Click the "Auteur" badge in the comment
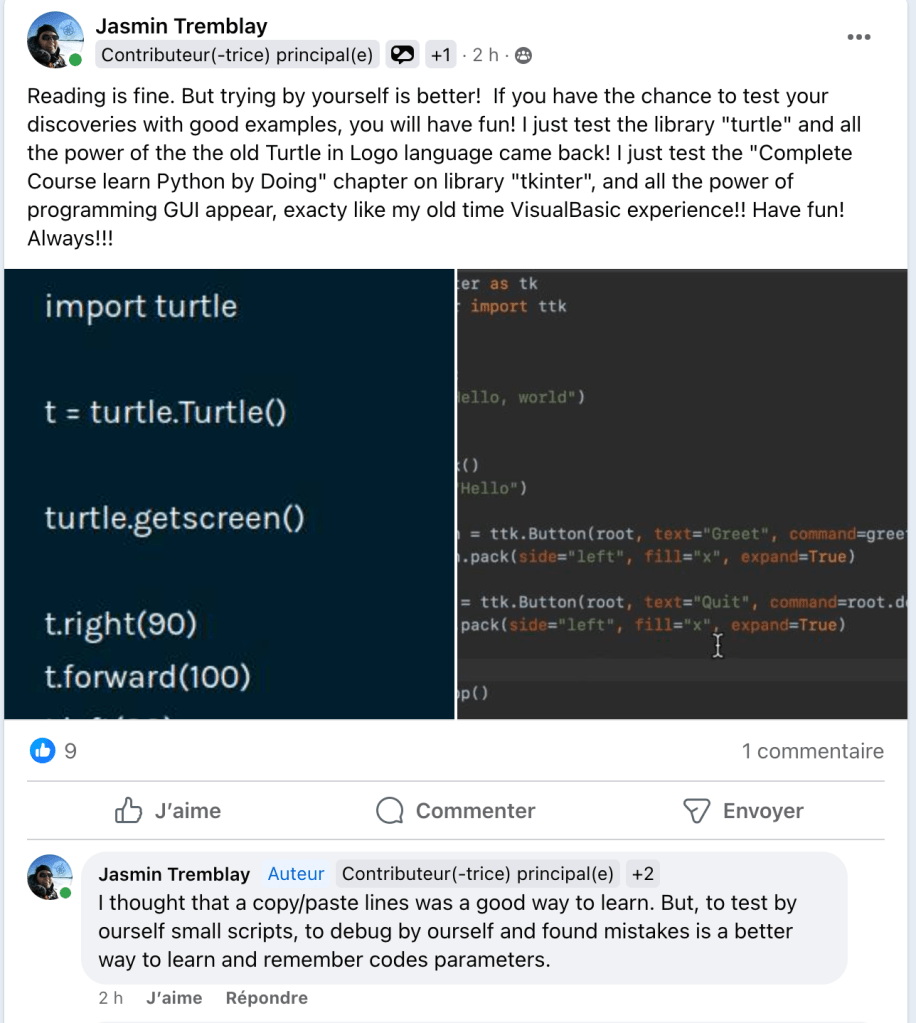 [296, 874]
